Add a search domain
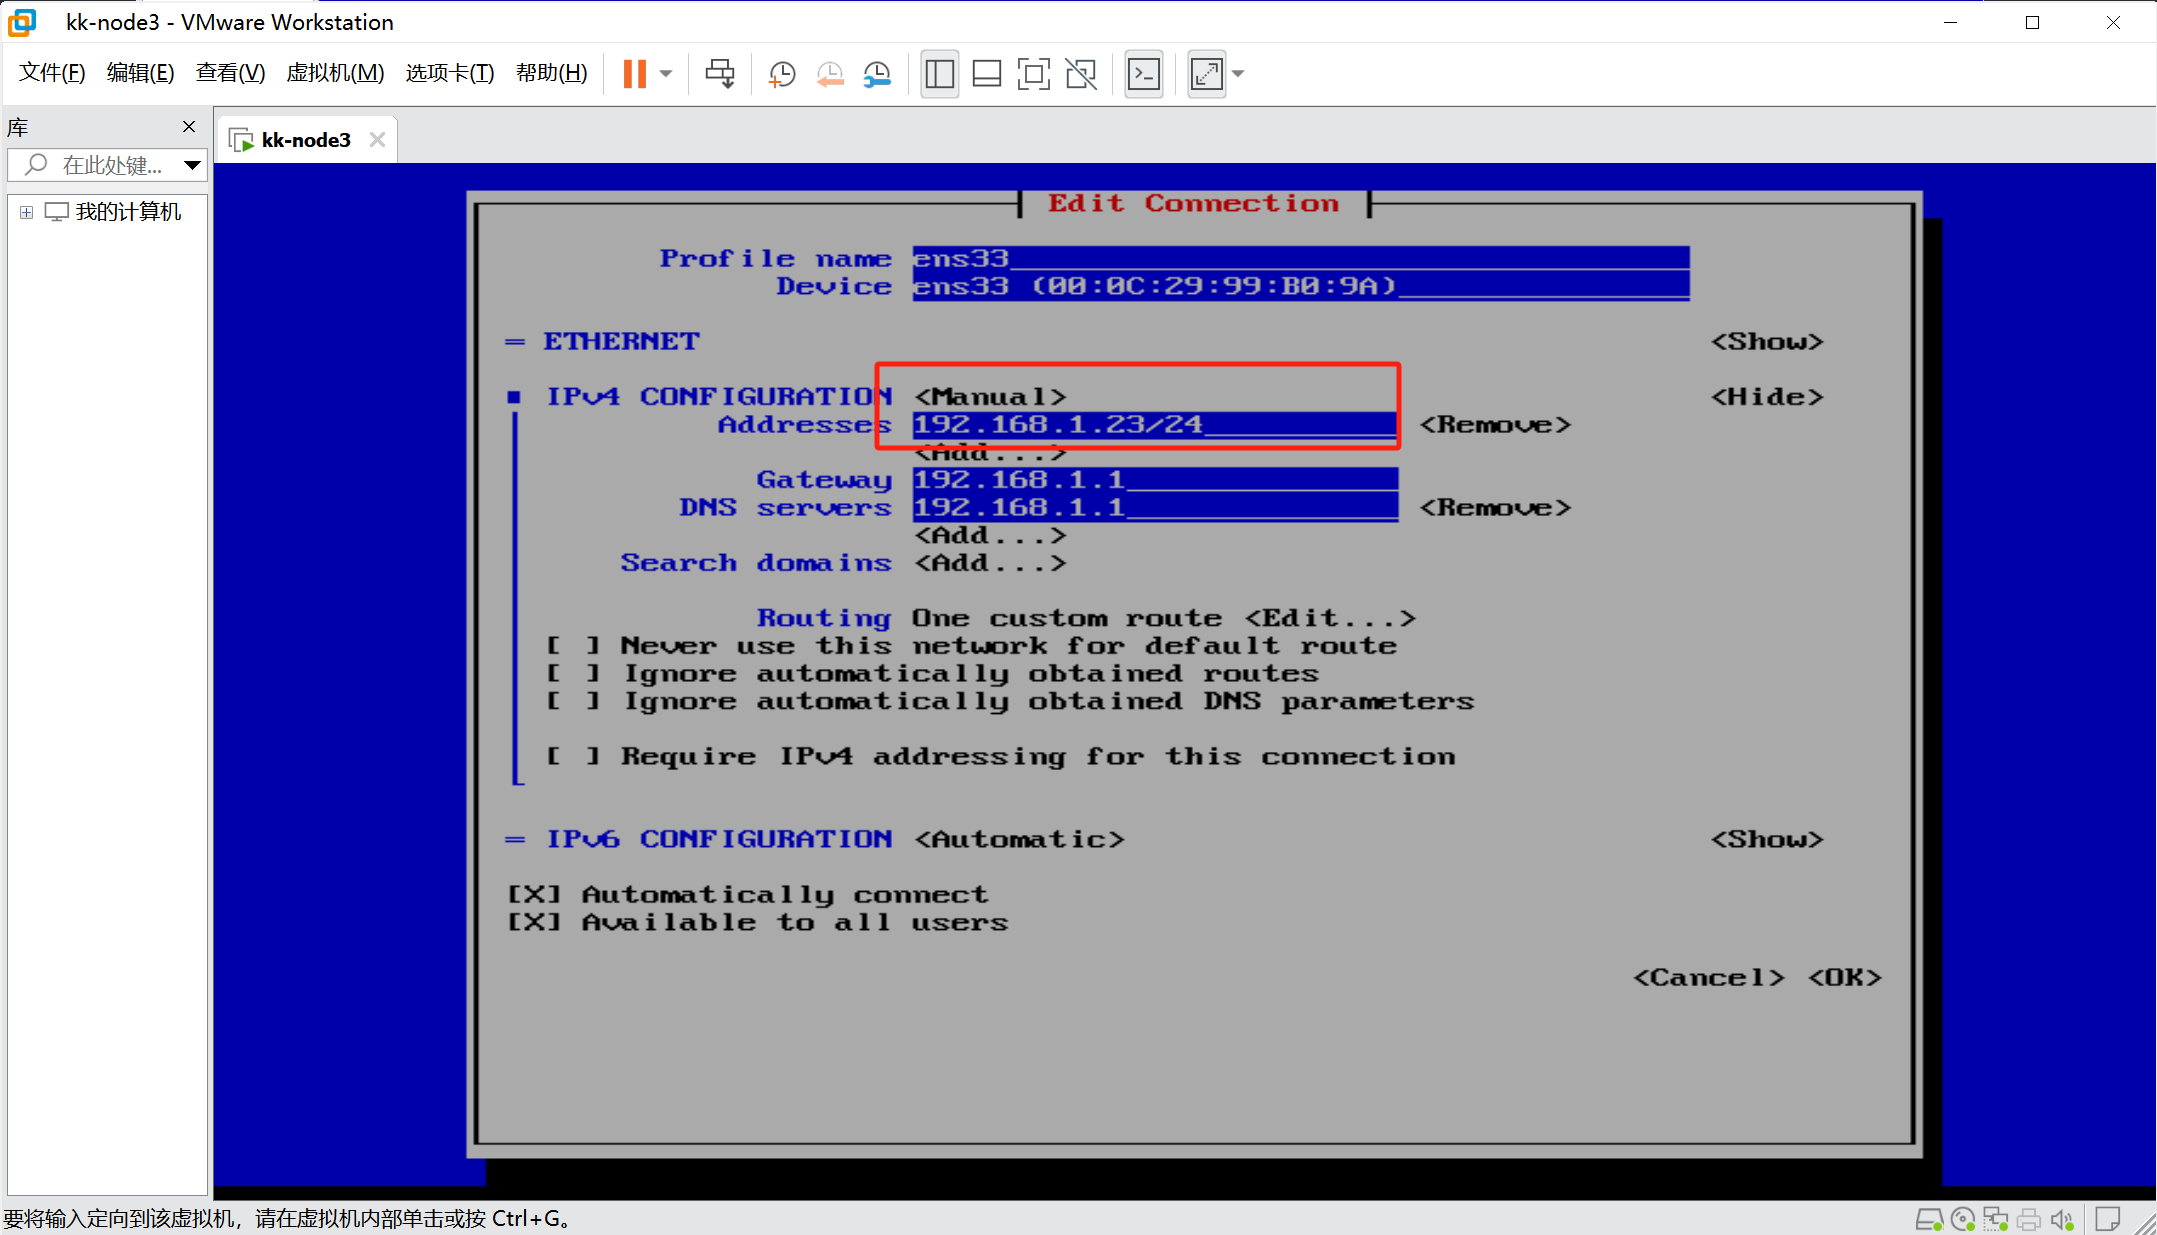The width and height of the screenshot is (2157, 1235). pyautogui.click(x=990, y=563)
